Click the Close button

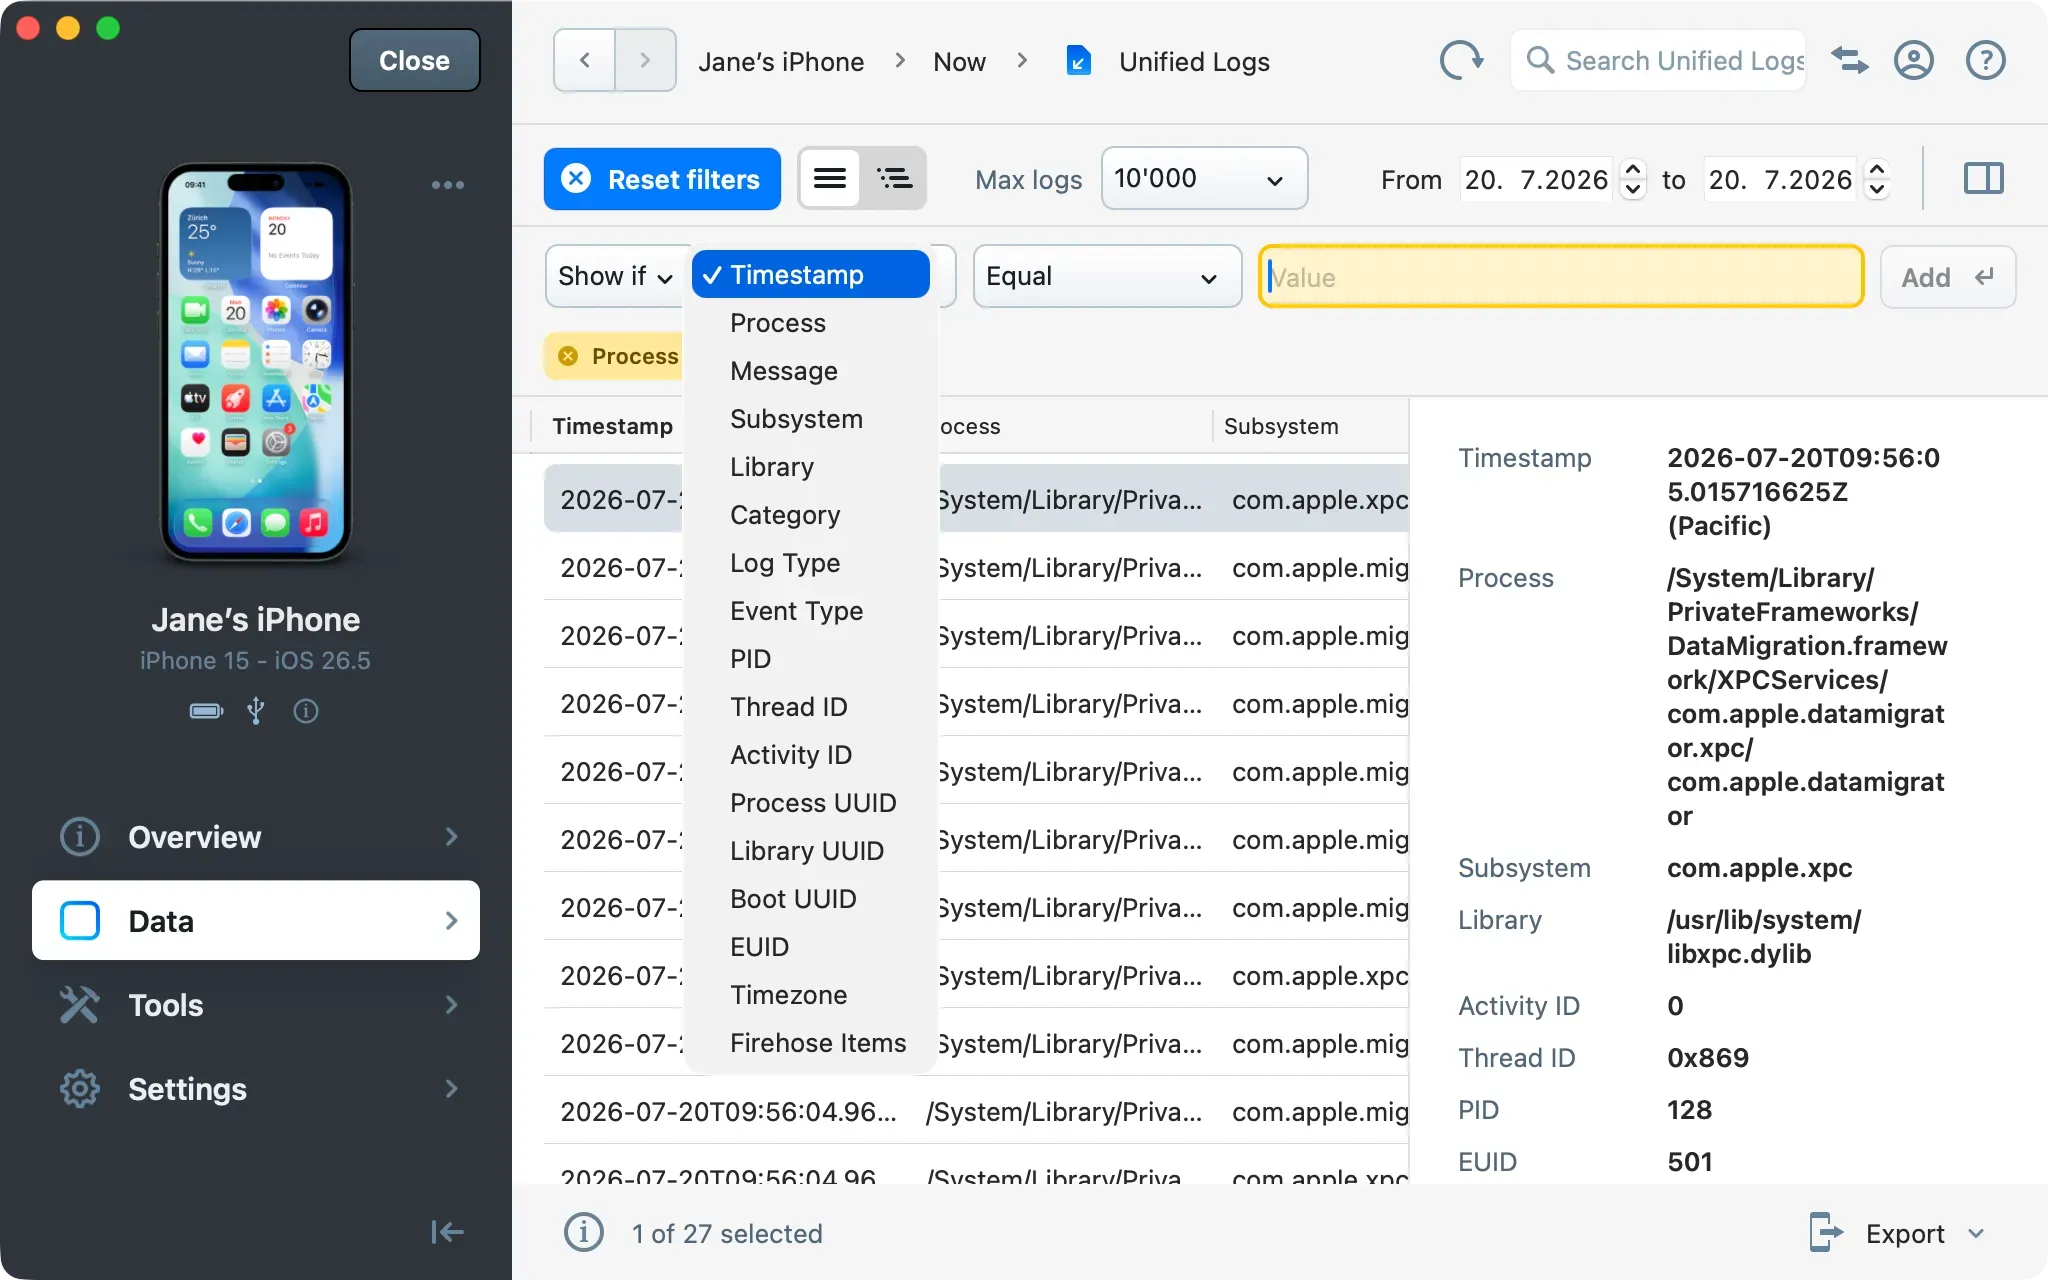click(414, 61)
